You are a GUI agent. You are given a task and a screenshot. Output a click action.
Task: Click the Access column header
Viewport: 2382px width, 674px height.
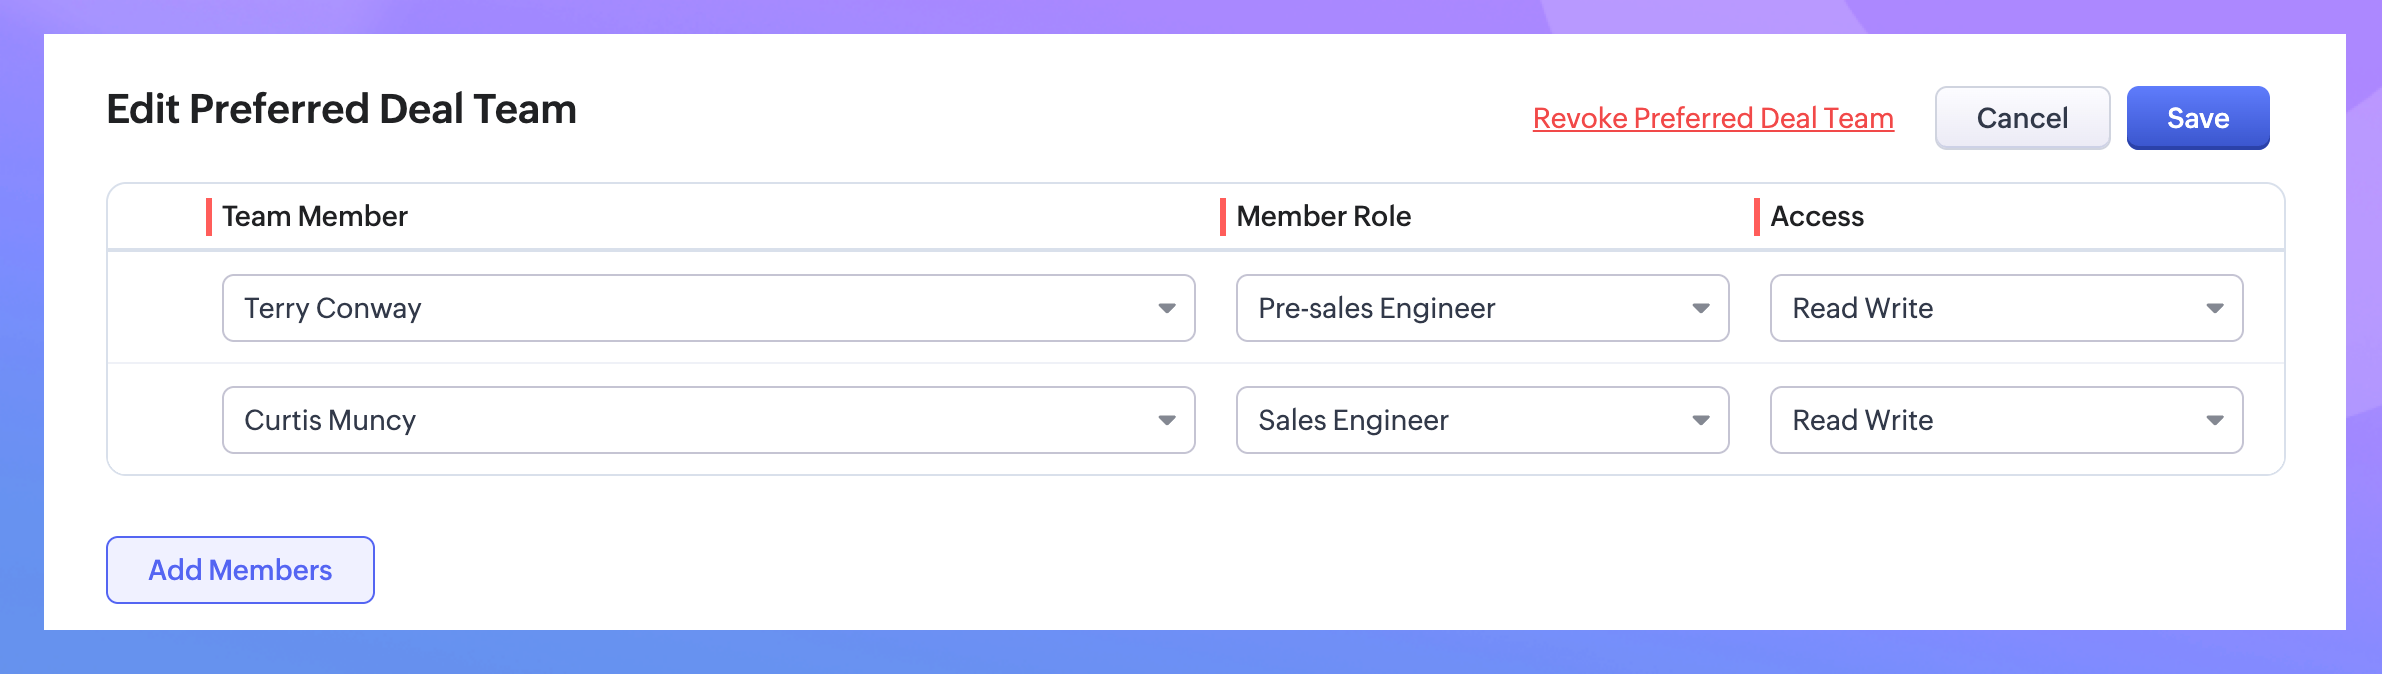tap(1817, 216)
